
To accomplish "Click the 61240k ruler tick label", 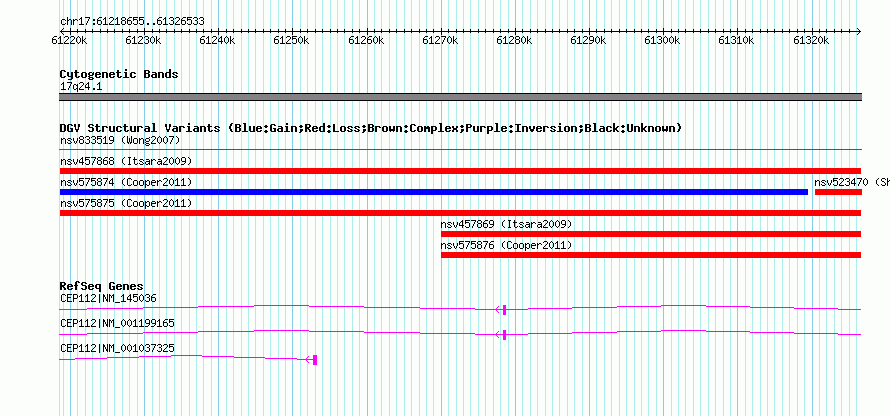I will [217, 40].
